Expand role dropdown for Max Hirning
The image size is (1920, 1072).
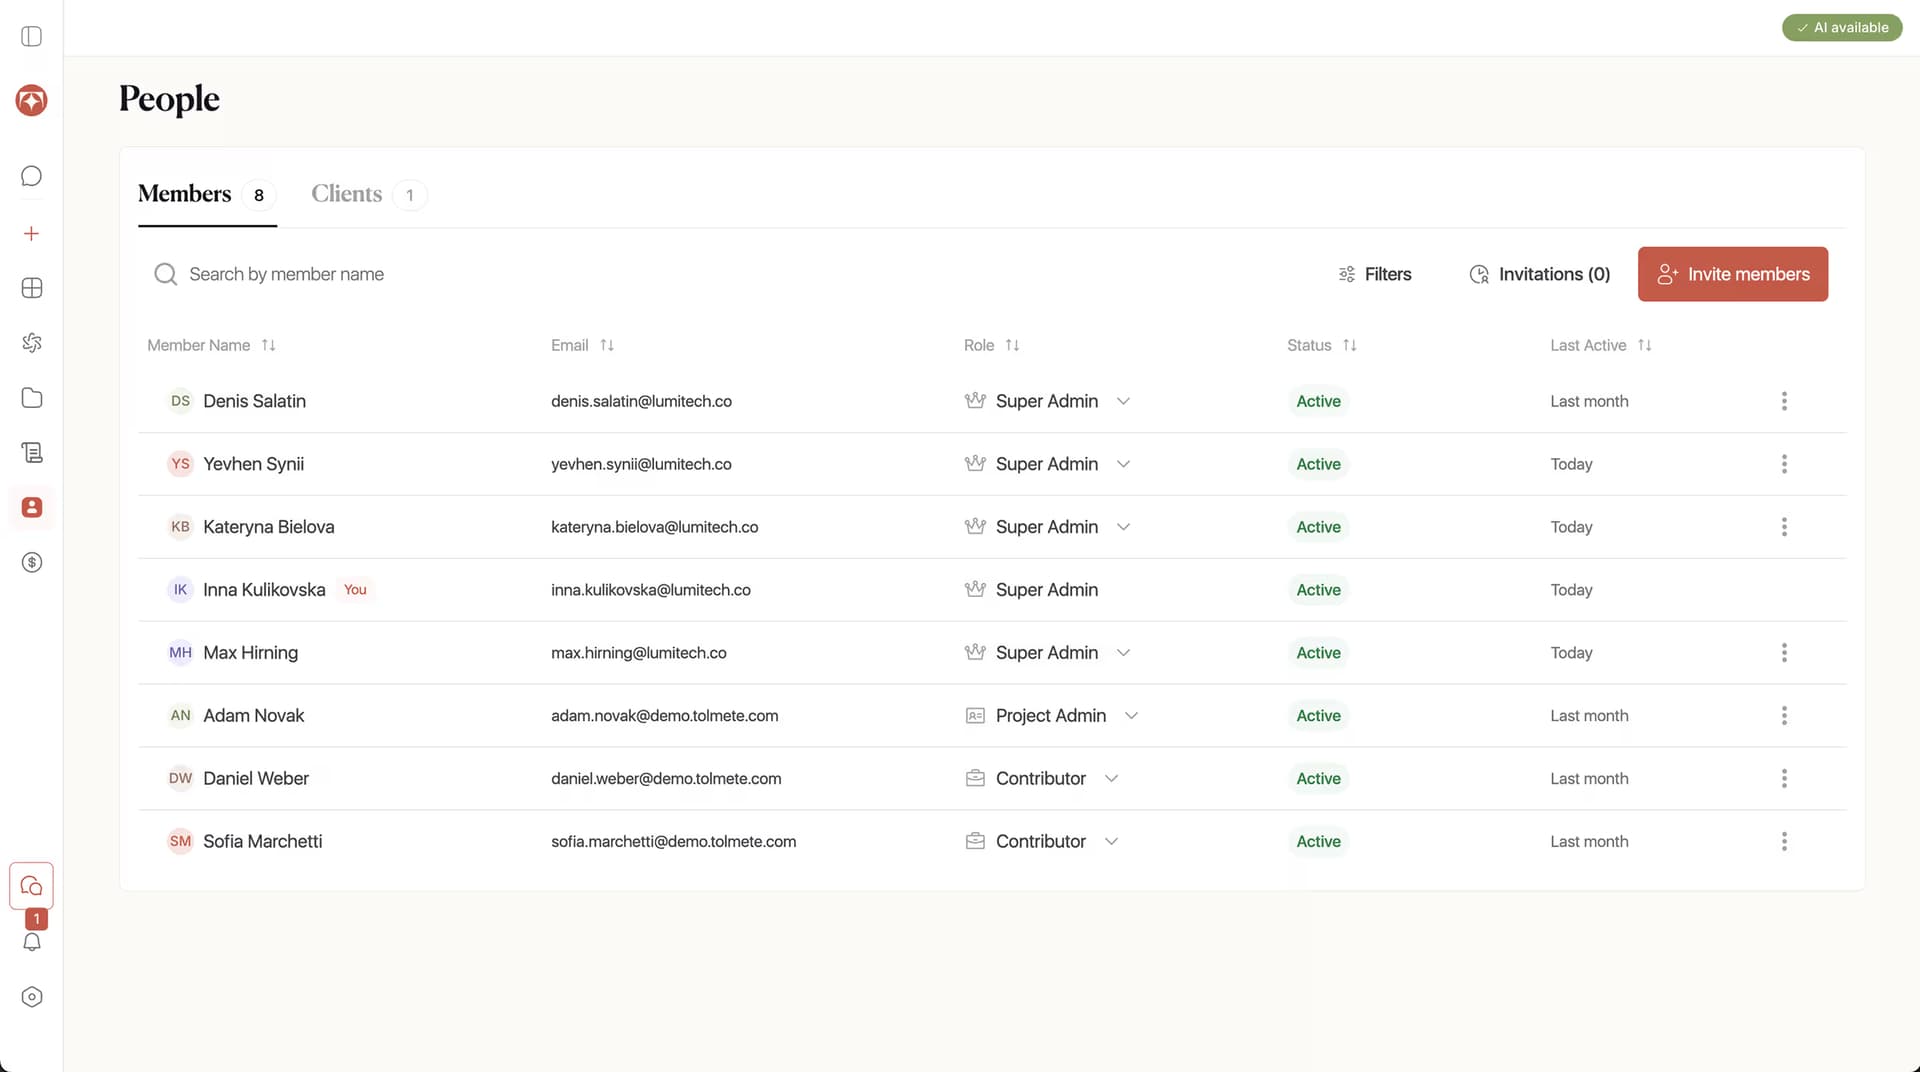(x=1123, y=653)
